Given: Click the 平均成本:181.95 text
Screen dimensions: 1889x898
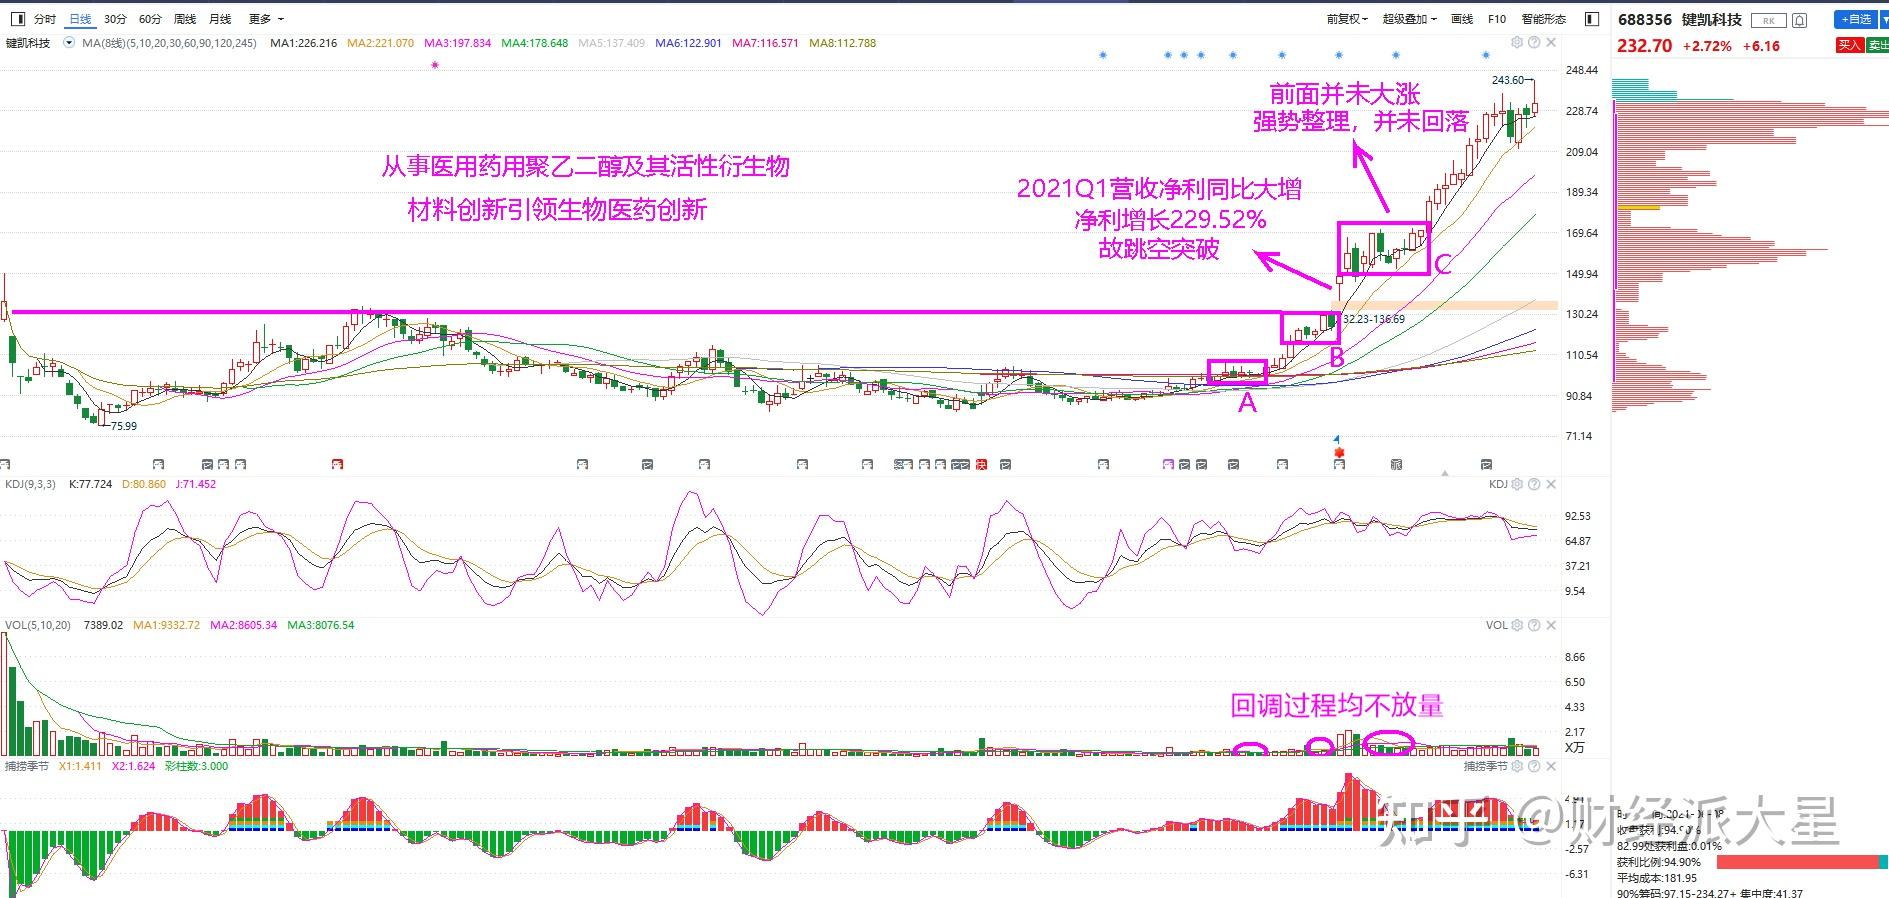Looking at the screenshot, I should click(x=1657, y=878).
